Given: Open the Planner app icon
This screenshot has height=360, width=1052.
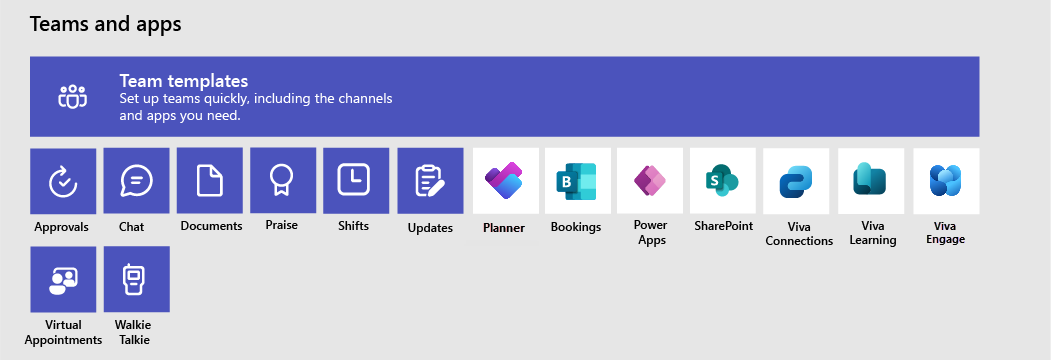Looking at the screenshot, I should click(x=505, y=181).
